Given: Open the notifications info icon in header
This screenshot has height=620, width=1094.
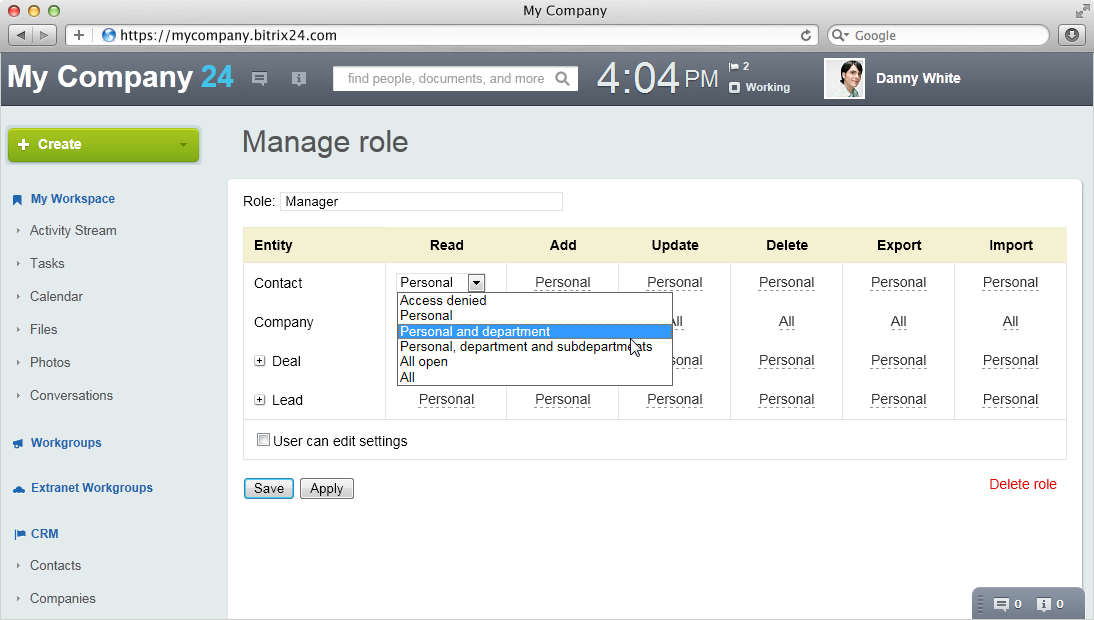Looking at the screenshot, I should point(298,79).
